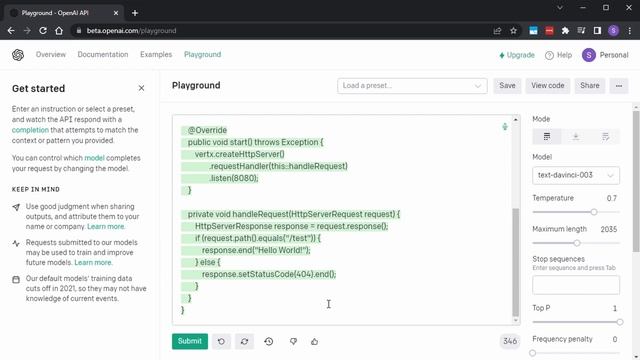Open the Model text-davinci-003 dropdown
640x360 pixels.
(576, 175)
